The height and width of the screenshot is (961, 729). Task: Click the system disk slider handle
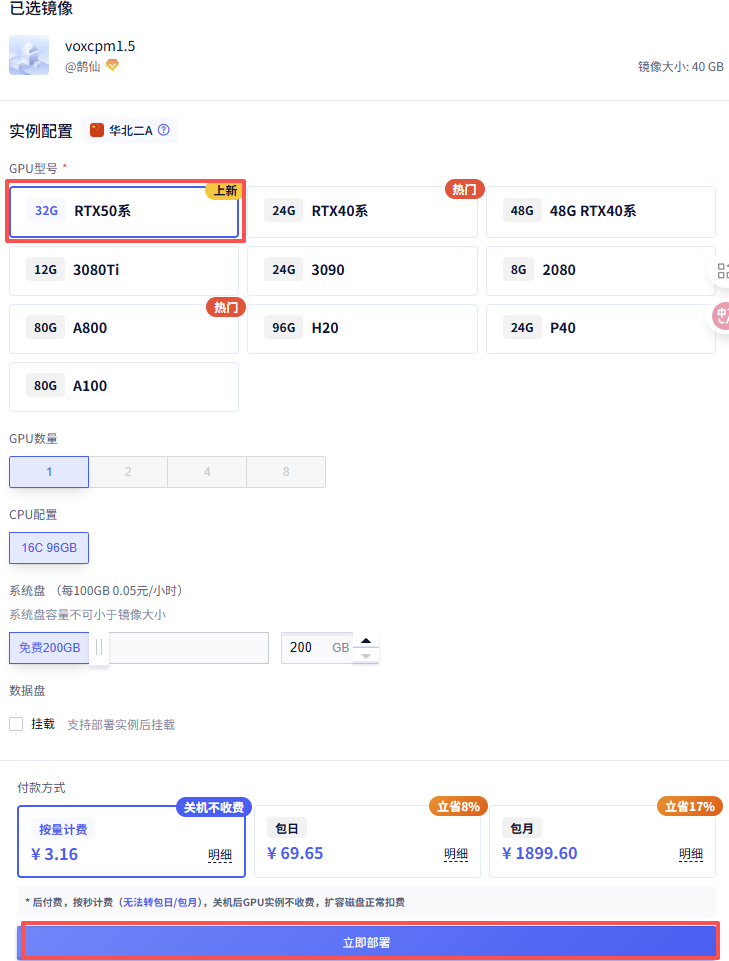point(99,648)
